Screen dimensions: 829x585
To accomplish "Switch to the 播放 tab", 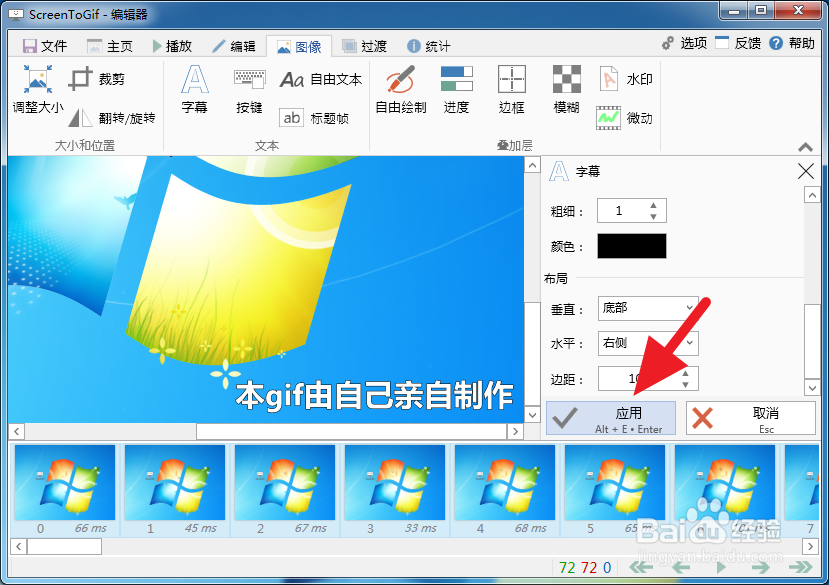I will 172,46.
